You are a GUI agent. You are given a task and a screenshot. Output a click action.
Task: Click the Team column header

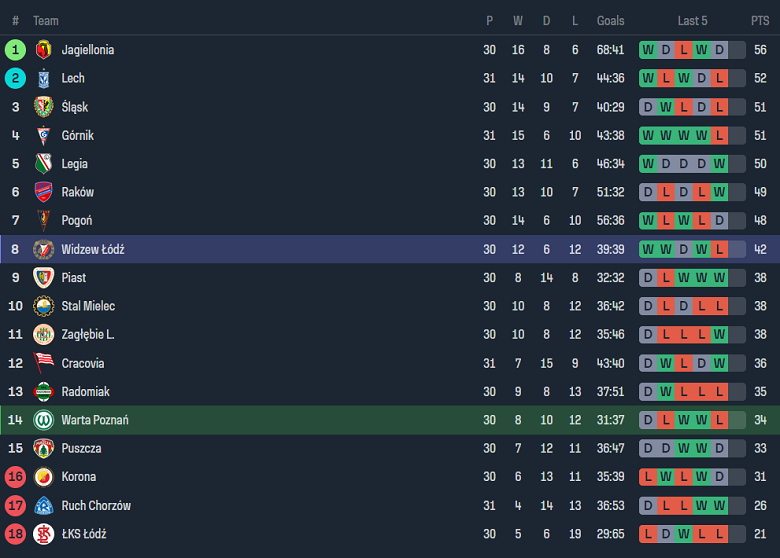pos(46,20)
